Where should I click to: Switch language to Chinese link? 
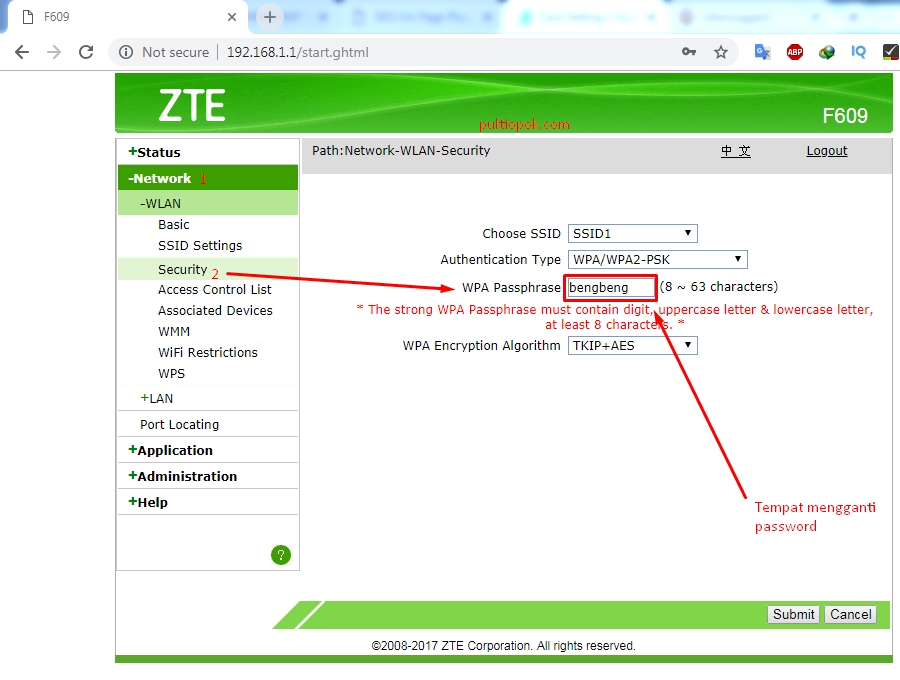[735, 151]
